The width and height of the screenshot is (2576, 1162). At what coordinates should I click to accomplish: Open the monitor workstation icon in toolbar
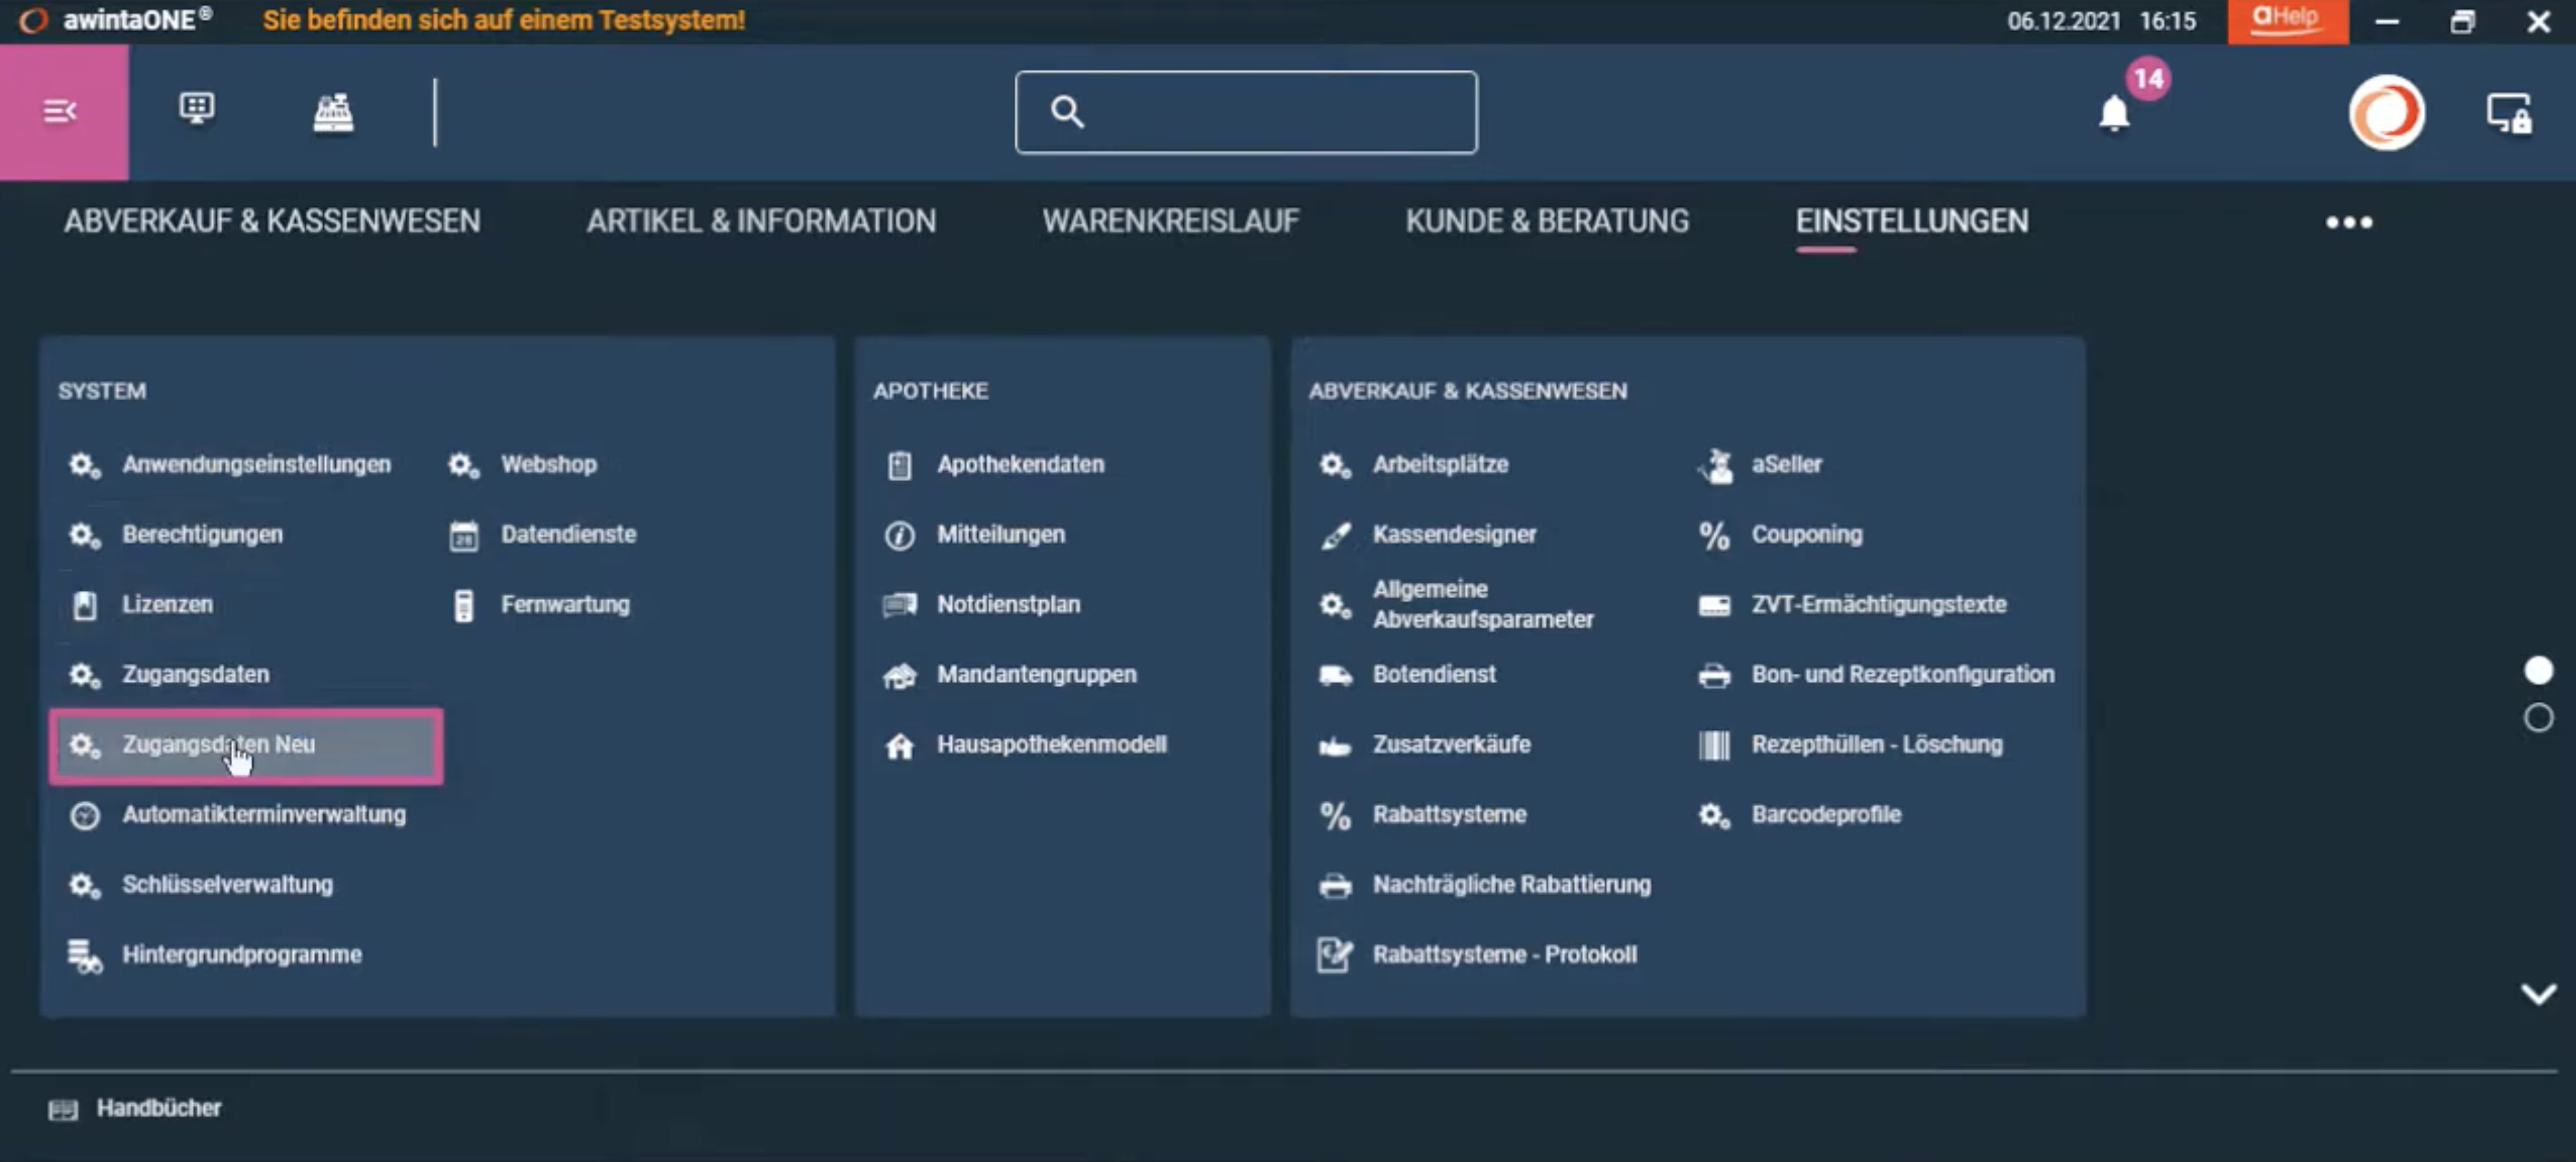[x=197, y=110]
